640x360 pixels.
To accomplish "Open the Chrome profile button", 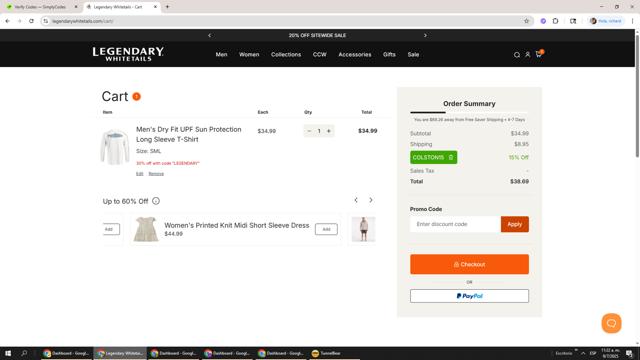I will pos(606,21).
